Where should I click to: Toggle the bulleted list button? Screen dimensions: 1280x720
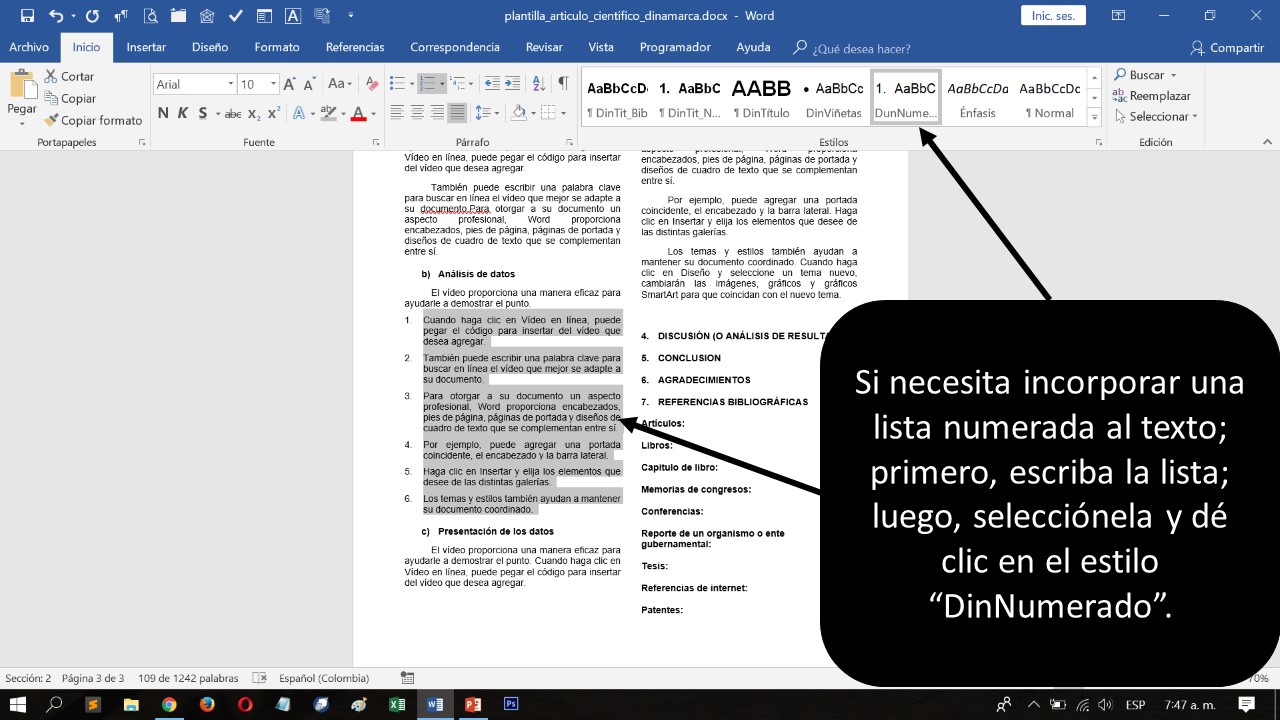[397, 84]
